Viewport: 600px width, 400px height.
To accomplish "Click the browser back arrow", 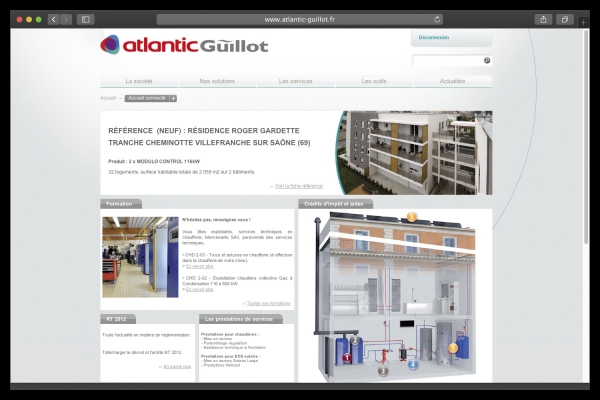I will (54, 19).
